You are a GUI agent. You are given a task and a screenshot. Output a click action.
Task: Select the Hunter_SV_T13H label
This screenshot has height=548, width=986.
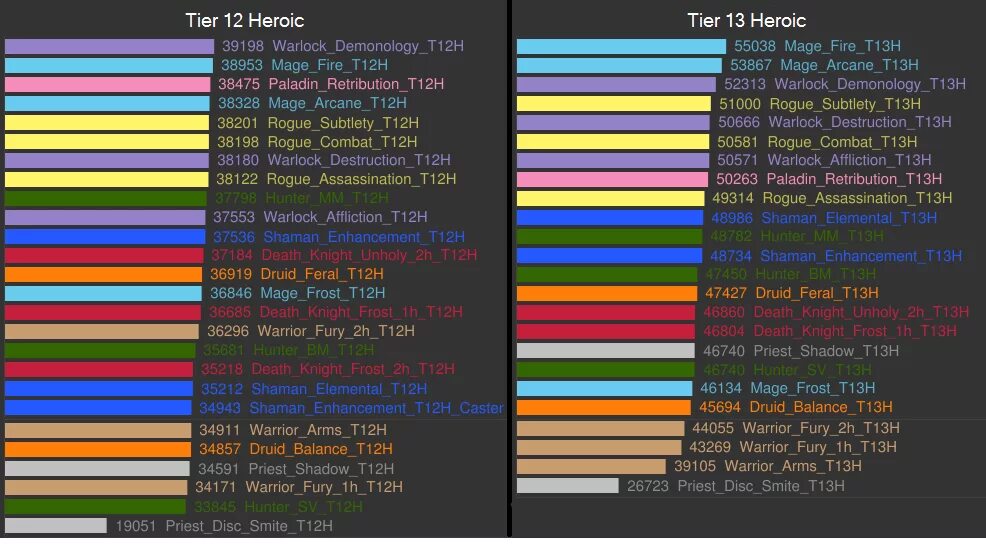(x=812, y=369)
